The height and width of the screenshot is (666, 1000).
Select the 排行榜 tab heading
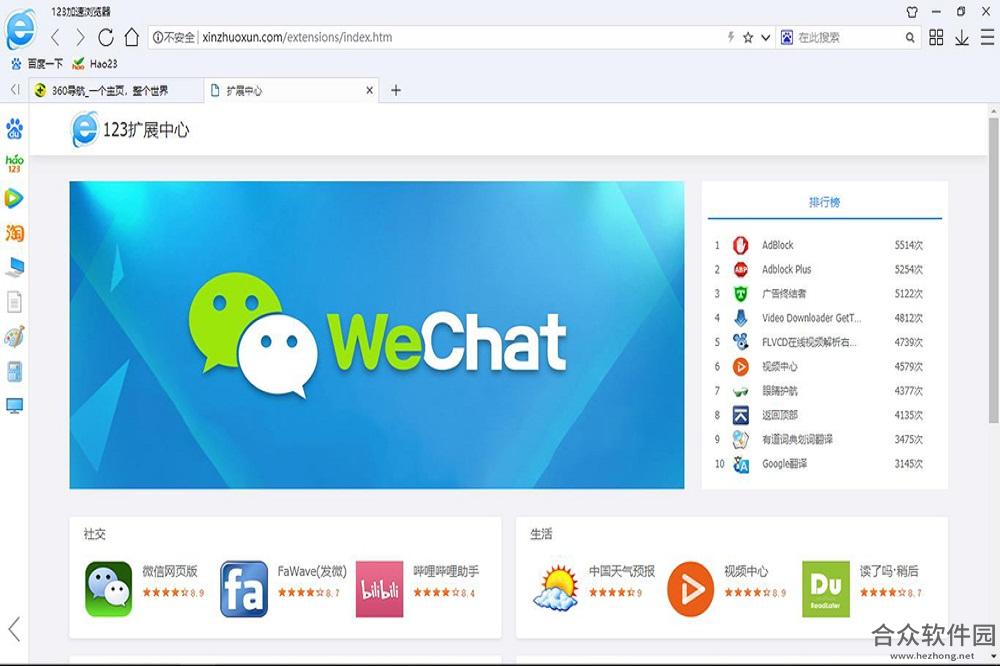tap(825, 202)
